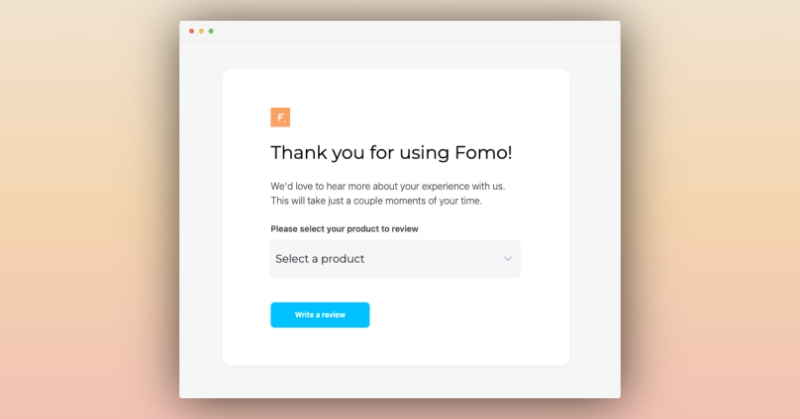The height and width of the screenshot is (419, 800).
Task: Click the word 'review' in the field label
Action: [405, 229]
